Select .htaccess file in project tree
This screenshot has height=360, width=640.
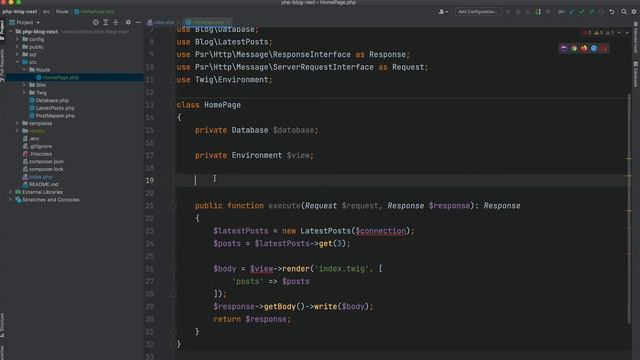tap(37, 154)
